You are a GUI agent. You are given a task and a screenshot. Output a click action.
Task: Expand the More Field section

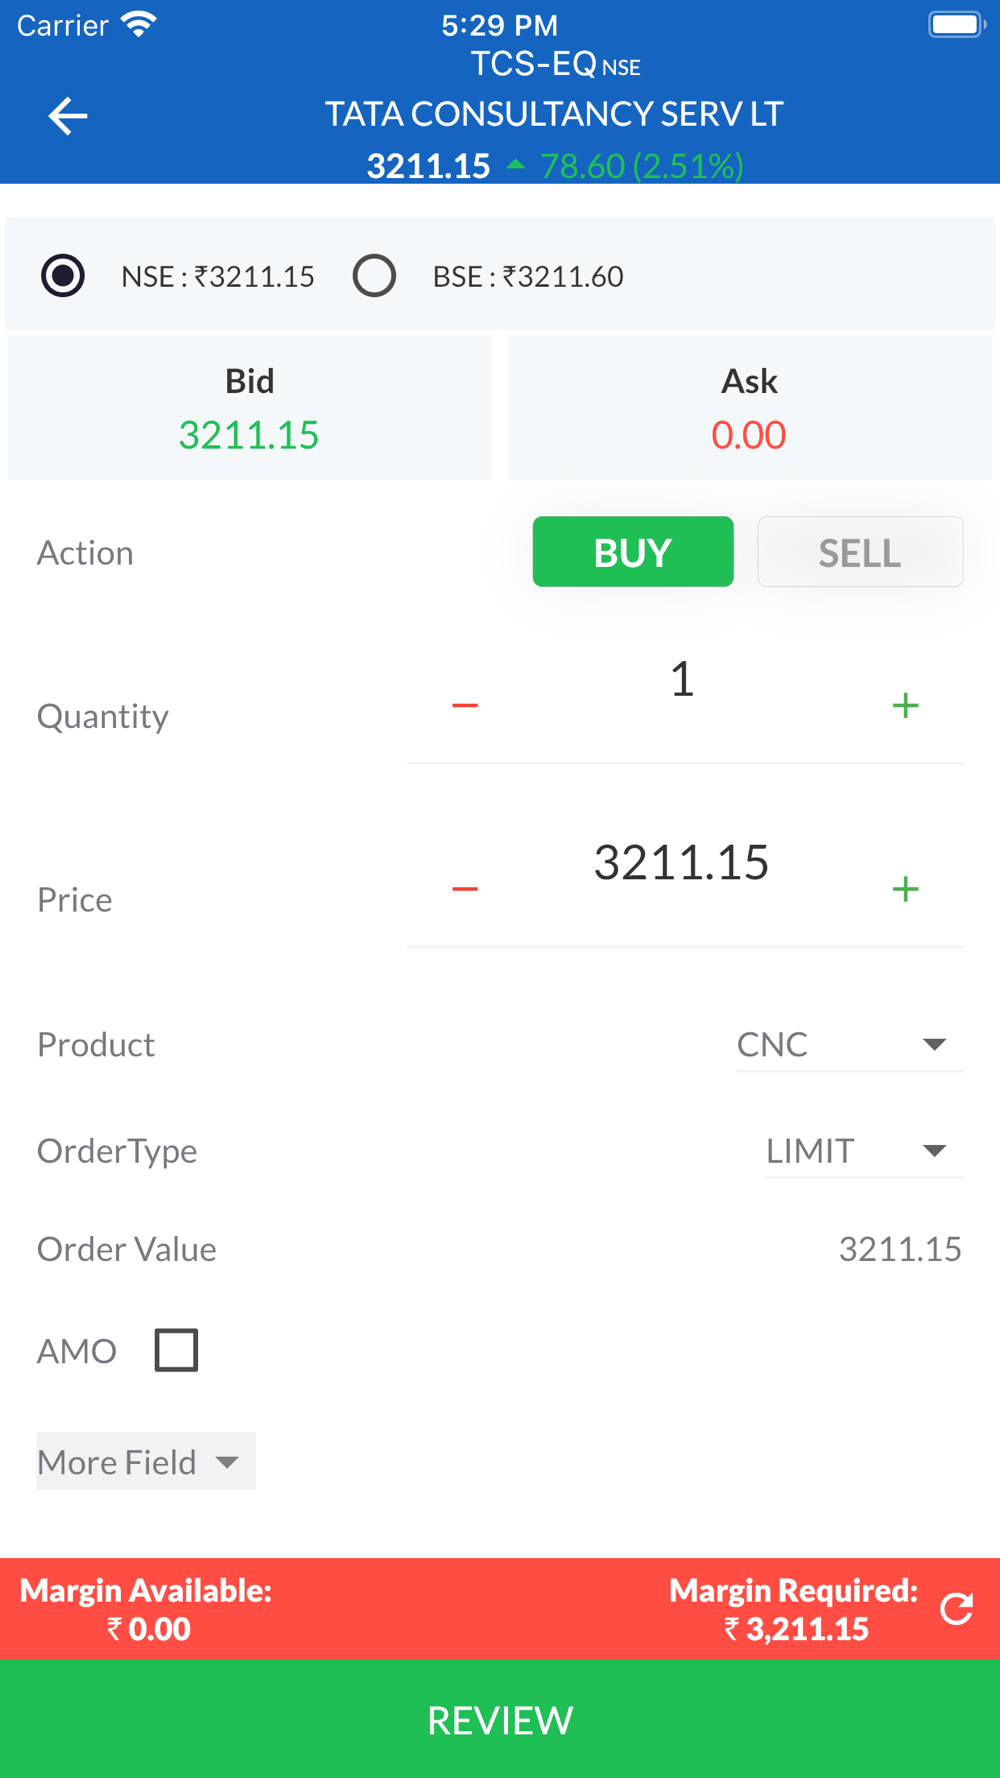(145, 1462)
